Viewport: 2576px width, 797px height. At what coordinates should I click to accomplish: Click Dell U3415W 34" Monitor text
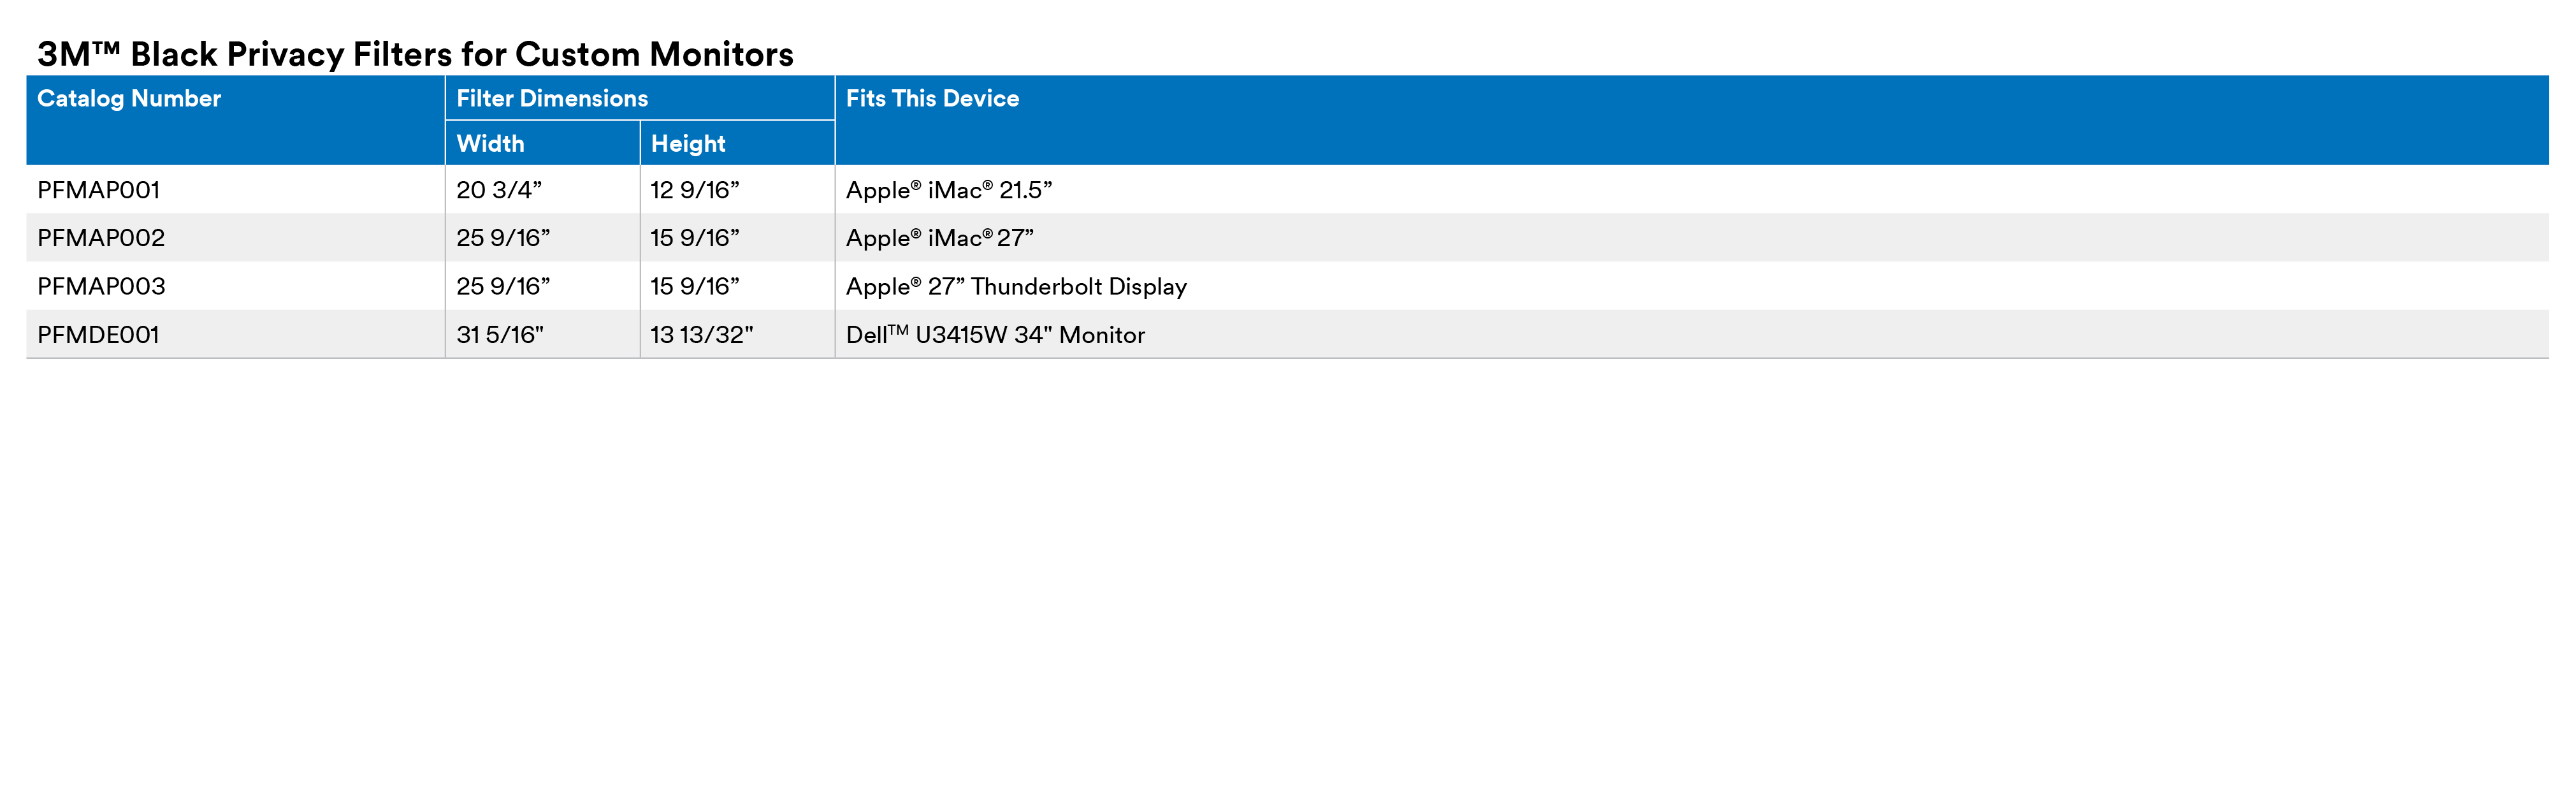(995, 335)
